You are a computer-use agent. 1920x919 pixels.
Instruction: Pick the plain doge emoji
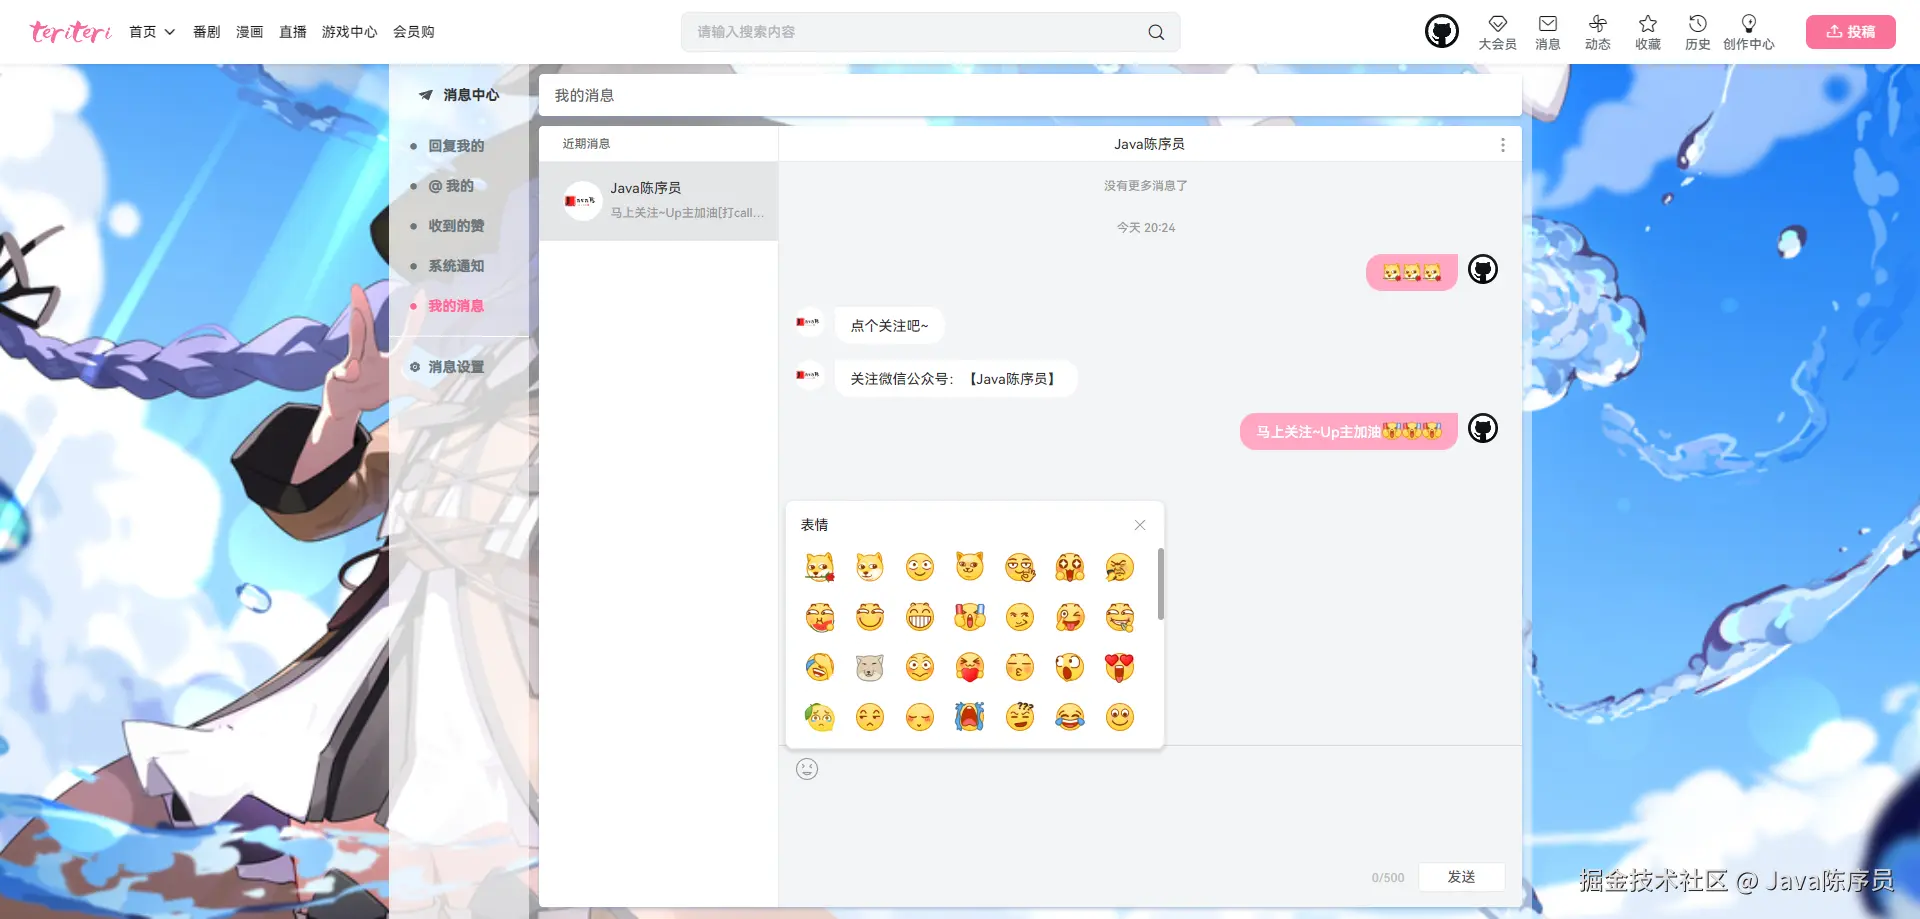pos(870,567)
